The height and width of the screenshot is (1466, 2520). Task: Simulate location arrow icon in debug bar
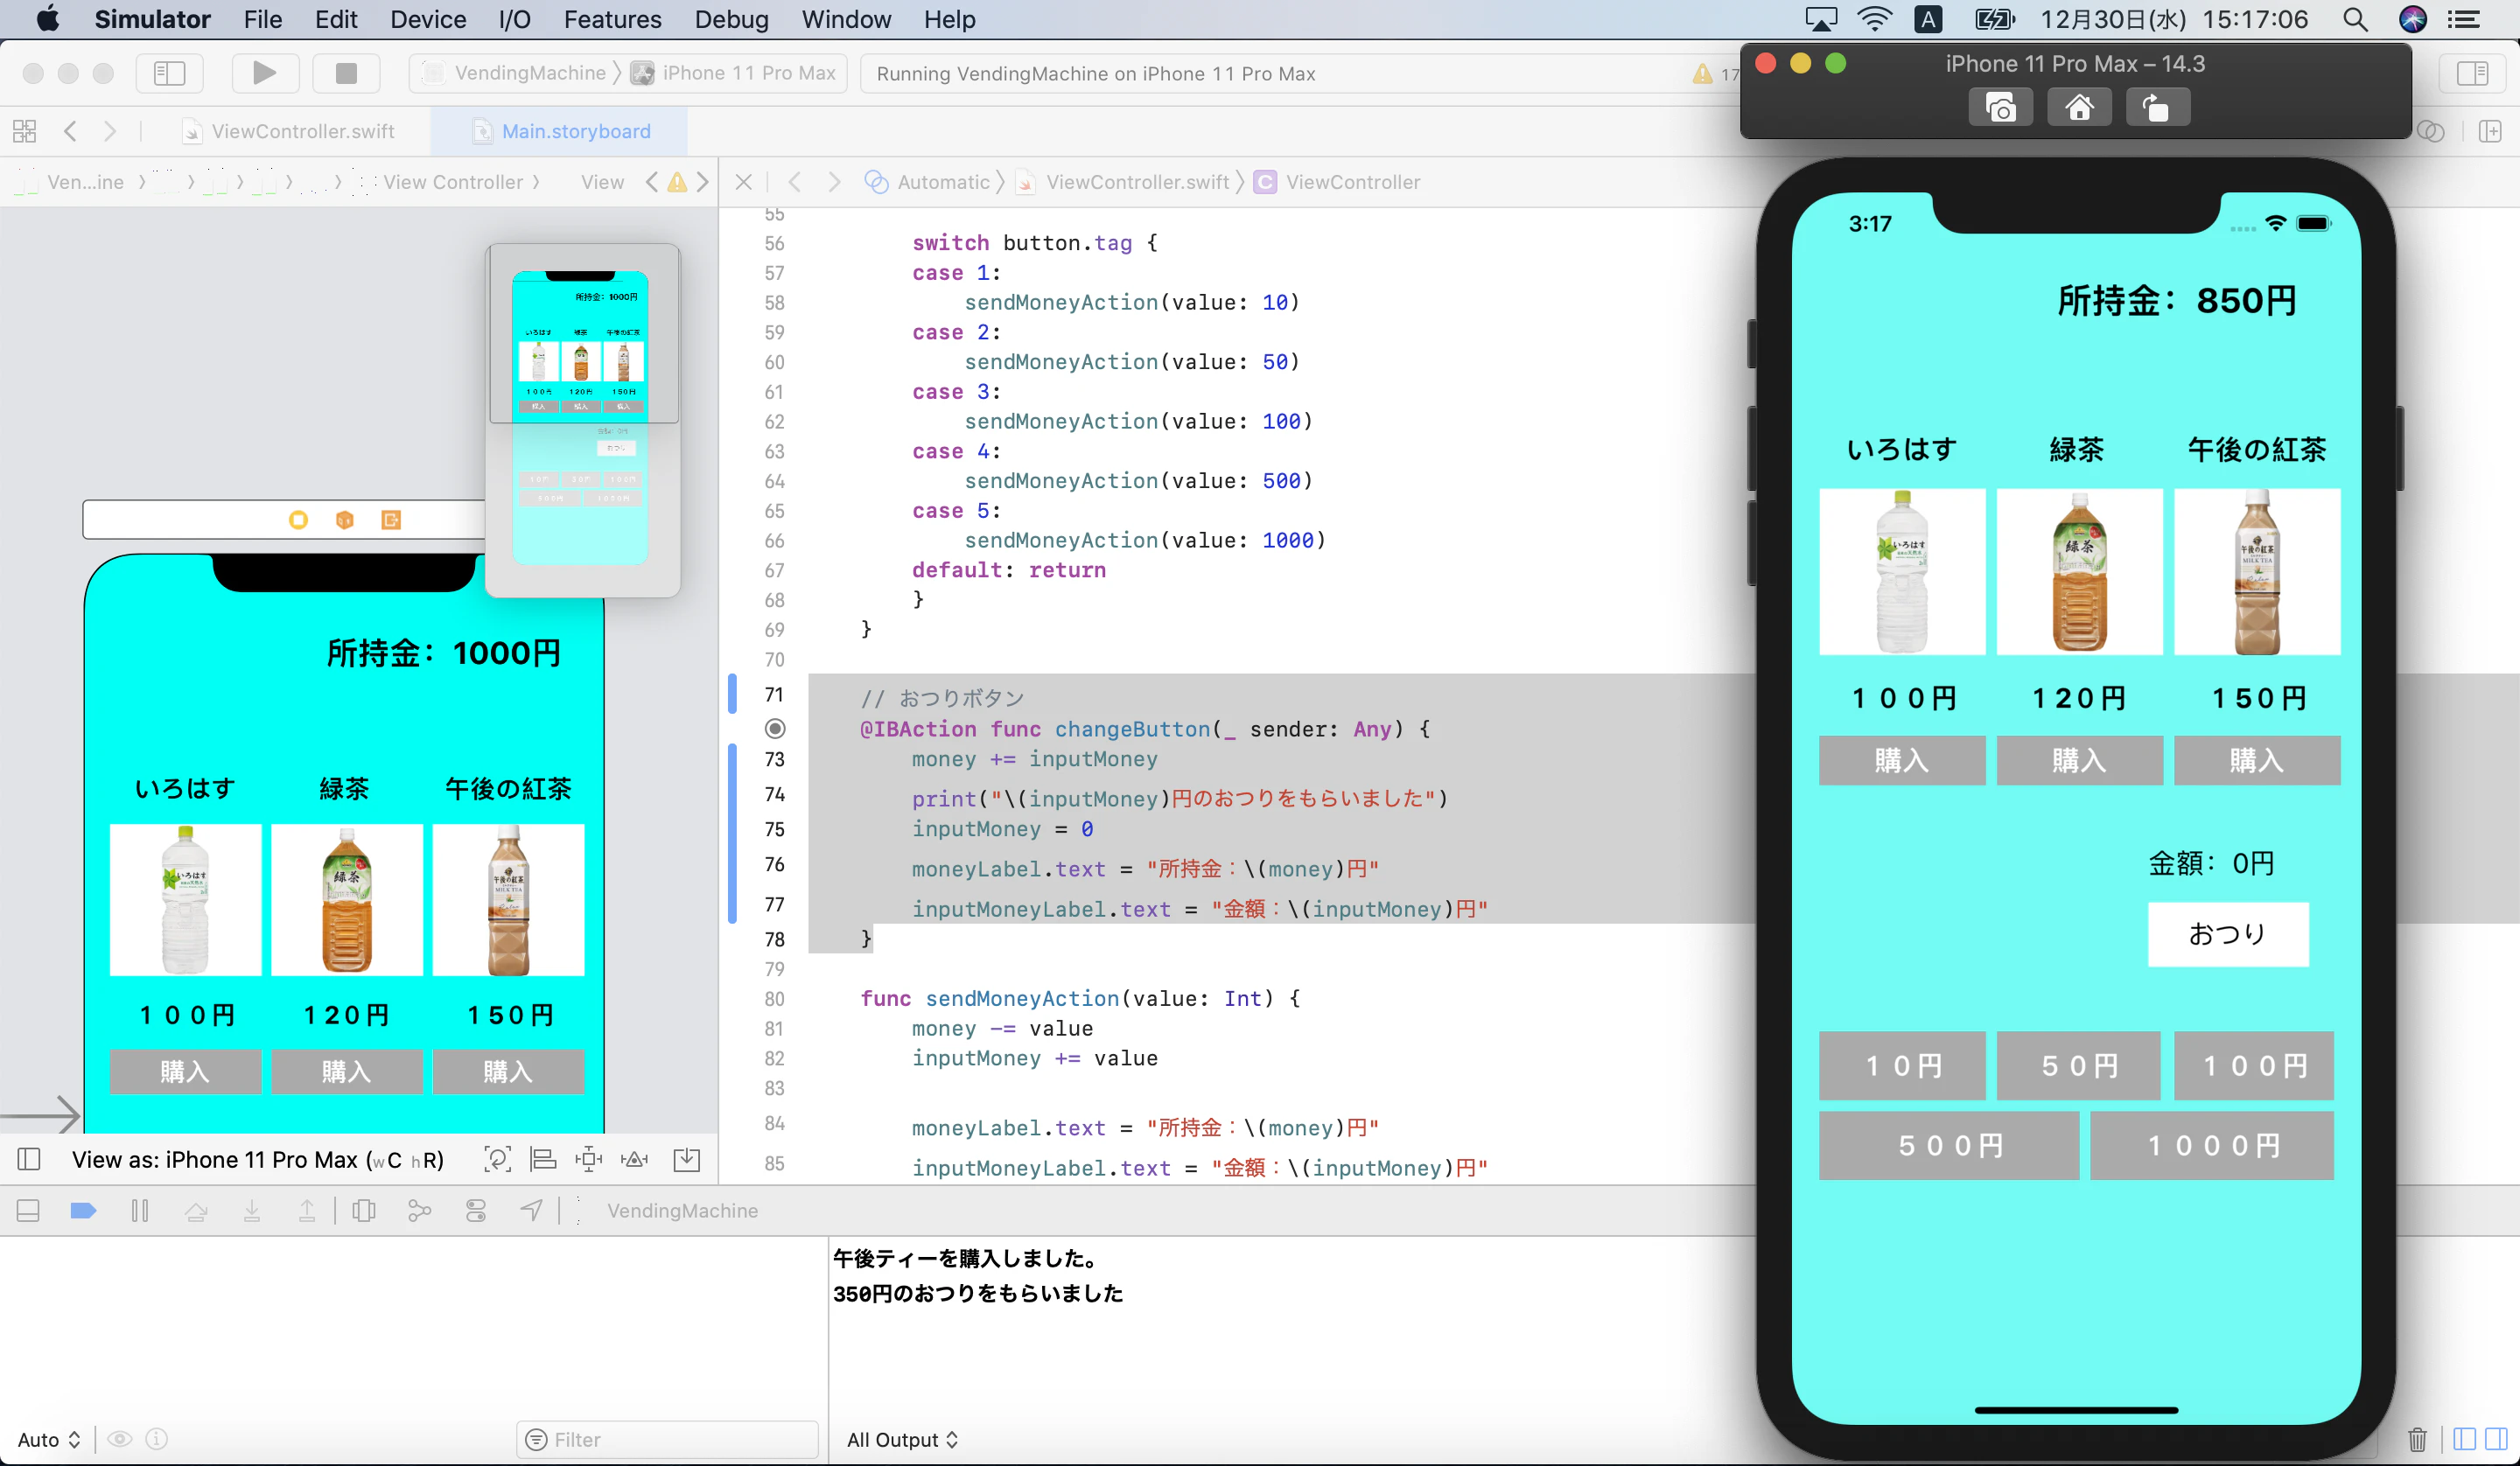coord(532,1211)
